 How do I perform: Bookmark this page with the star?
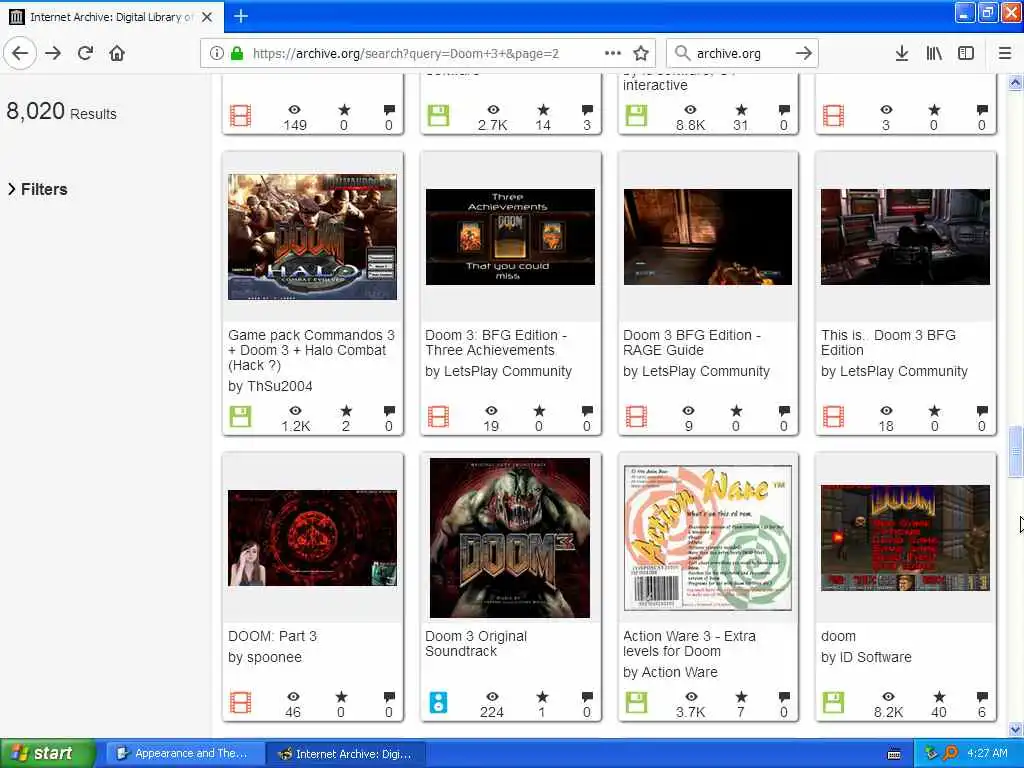tap(641, 54)
